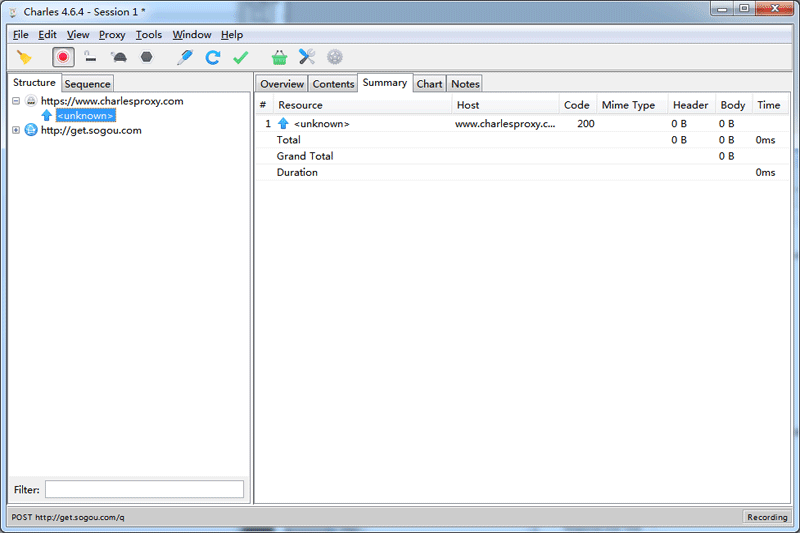Toggle SSL proxying padlock icon
This screenshot has height=533, width=800.
click(90, 58)
